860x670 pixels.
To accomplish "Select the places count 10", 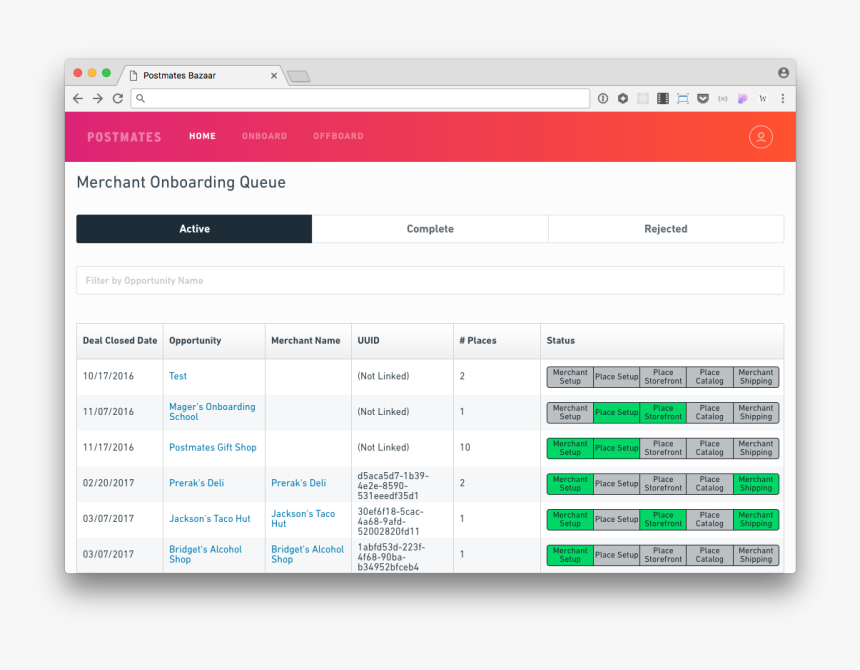I will (465, 447).
